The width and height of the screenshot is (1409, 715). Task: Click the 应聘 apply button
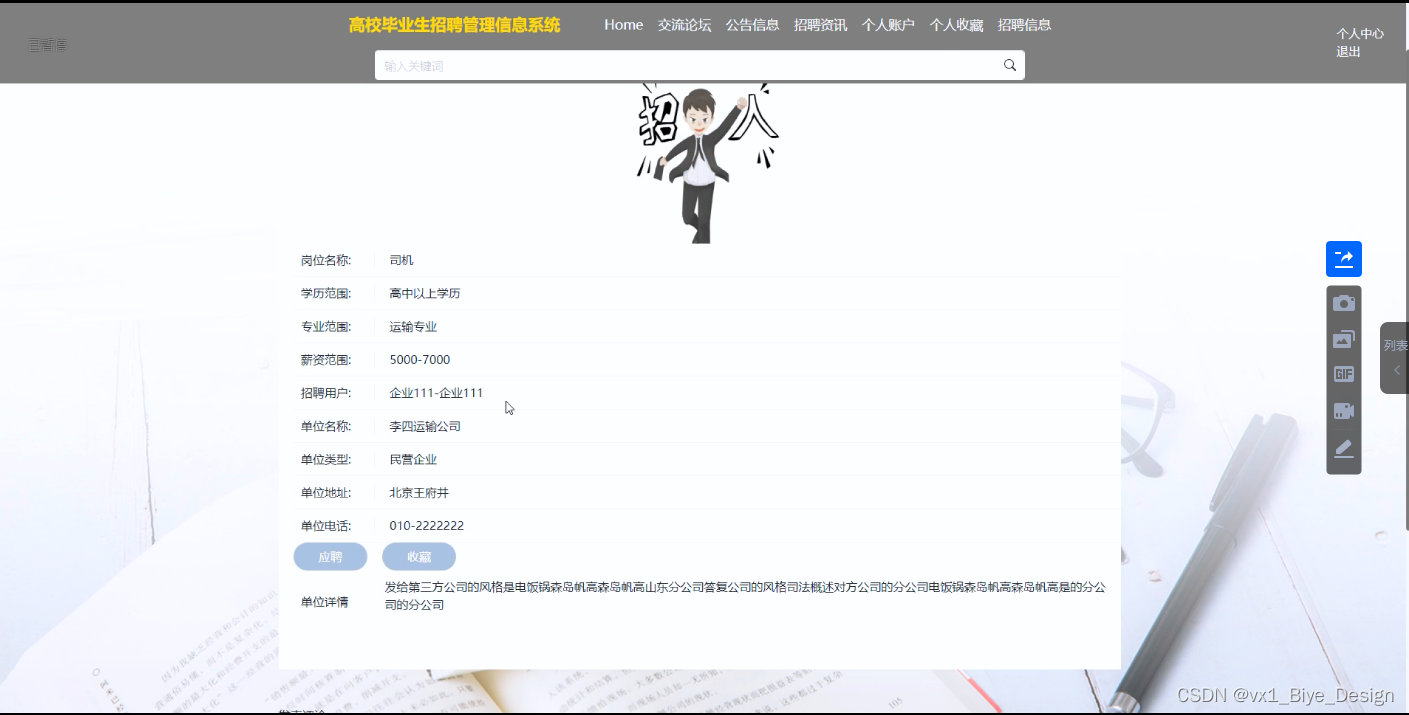[330, 557]
